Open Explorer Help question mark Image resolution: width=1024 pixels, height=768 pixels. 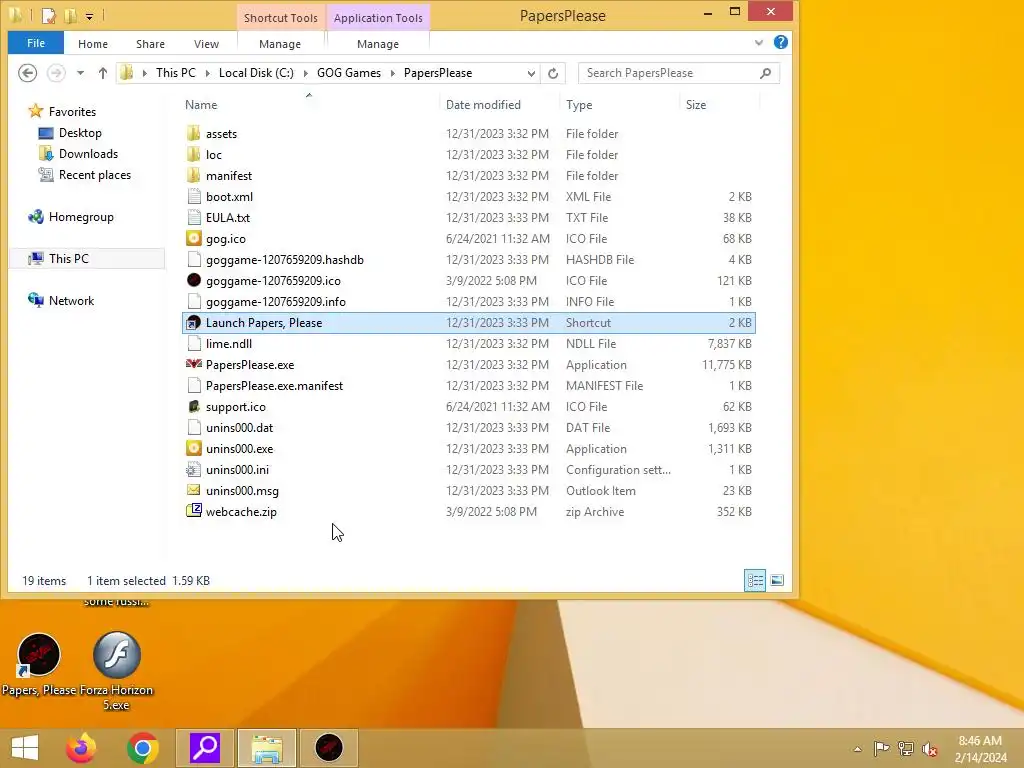click(780, 42)
